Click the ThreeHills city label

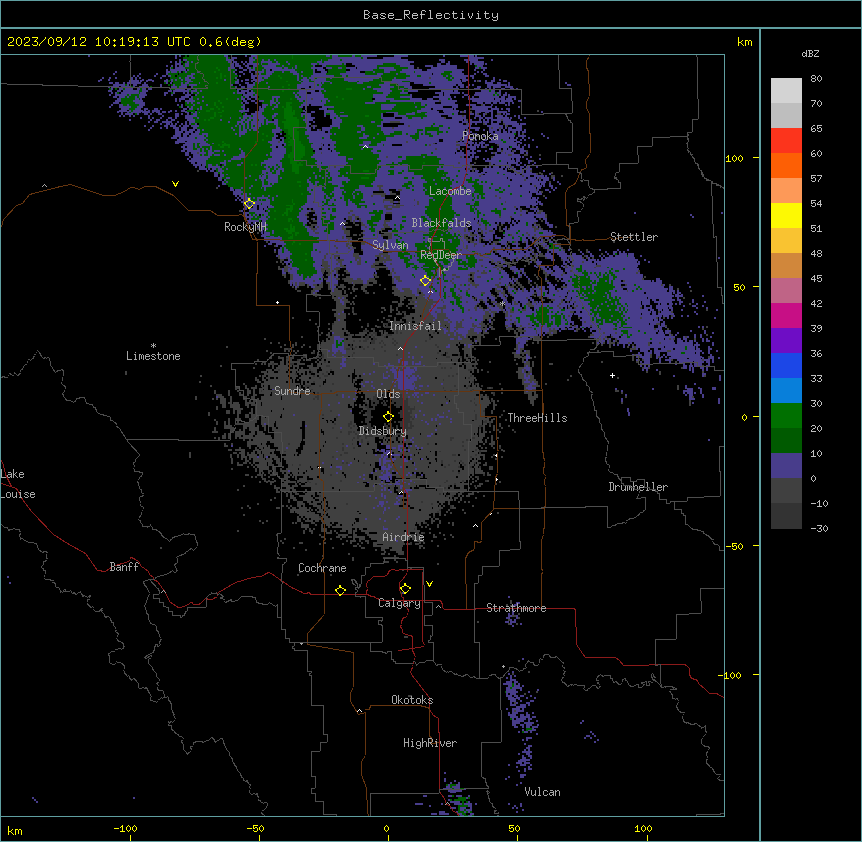(537, 418)
